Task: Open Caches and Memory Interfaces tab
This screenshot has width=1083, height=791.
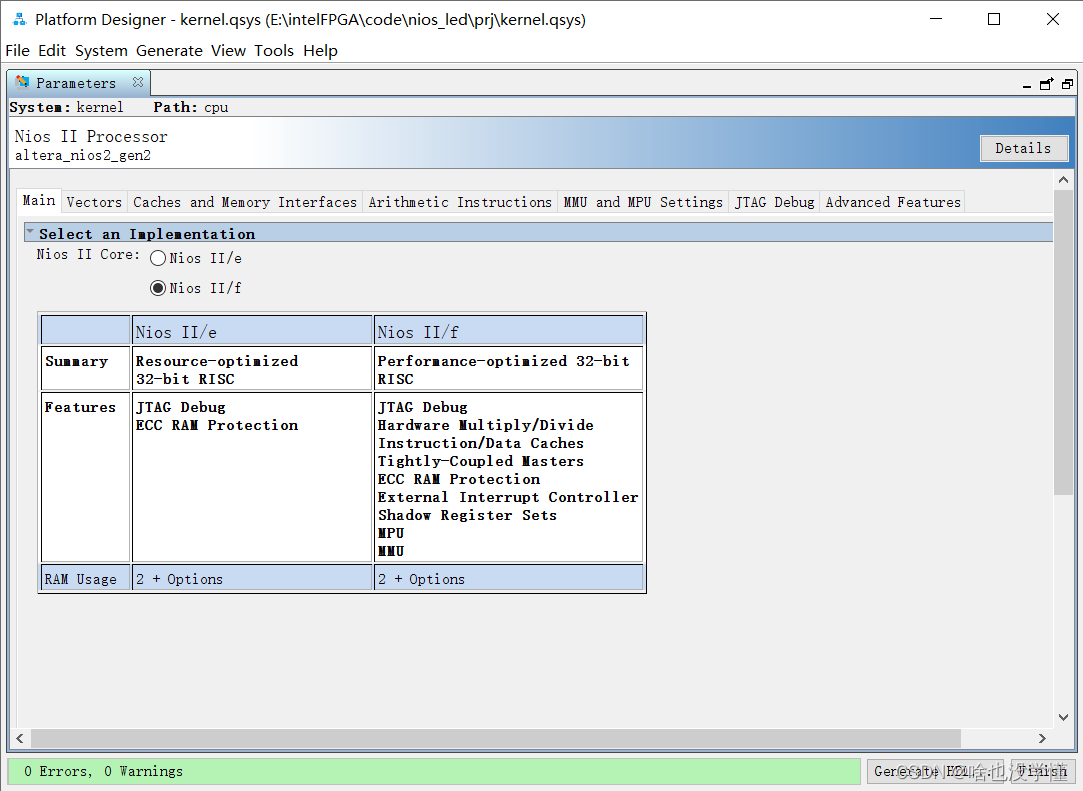Action: (245, 202)
